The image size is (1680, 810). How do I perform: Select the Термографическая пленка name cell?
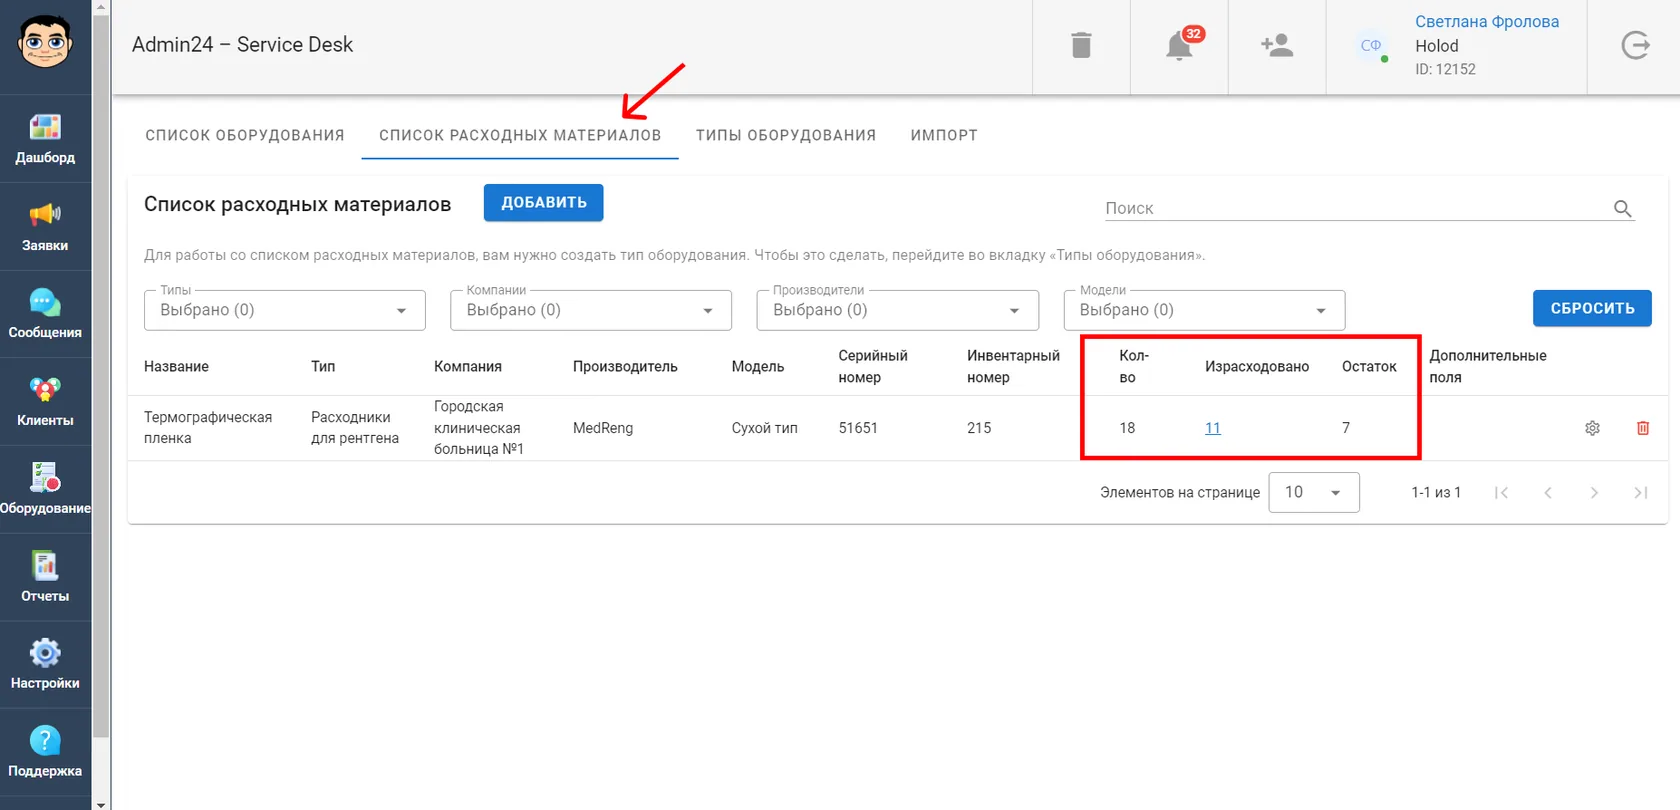click(208, 428)
